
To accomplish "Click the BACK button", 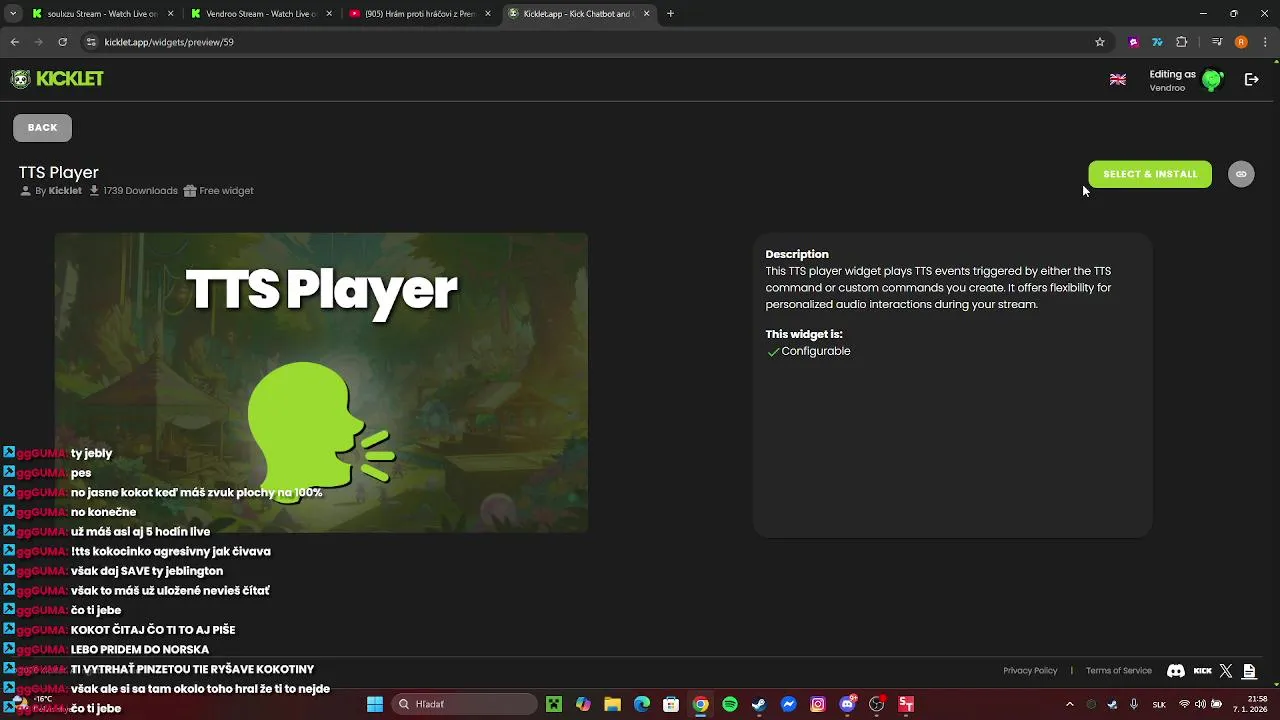I will pos(42,128).
